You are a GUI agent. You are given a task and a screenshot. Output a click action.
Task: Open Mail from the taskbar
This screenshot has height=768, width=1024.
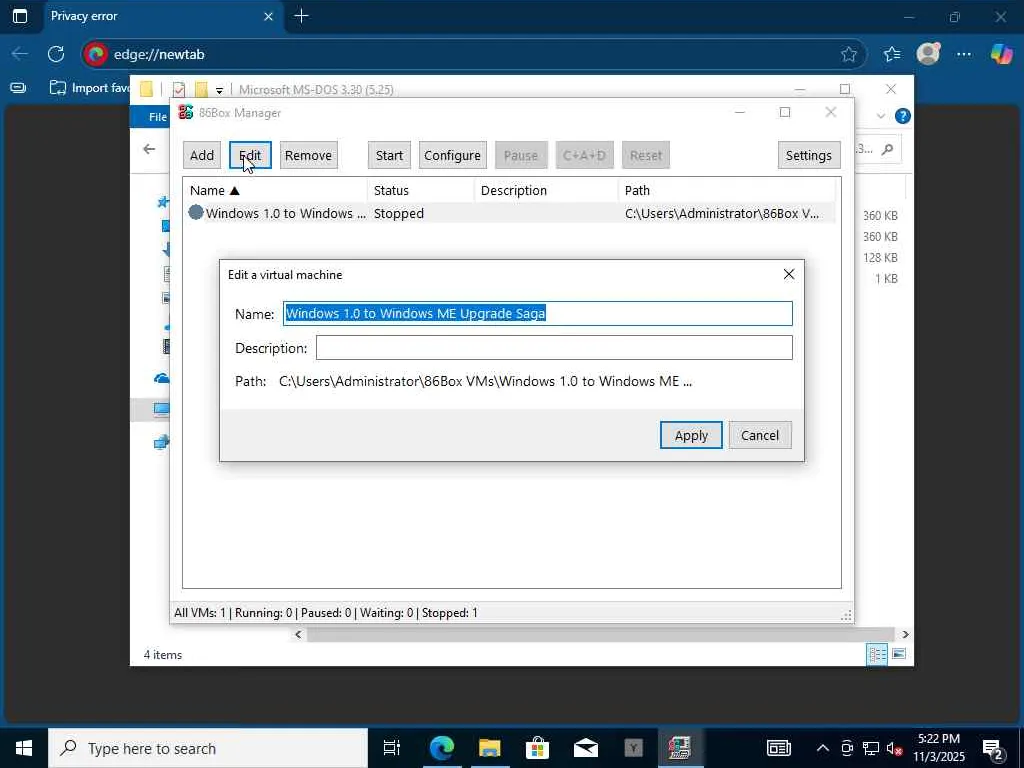coord(586,748)
